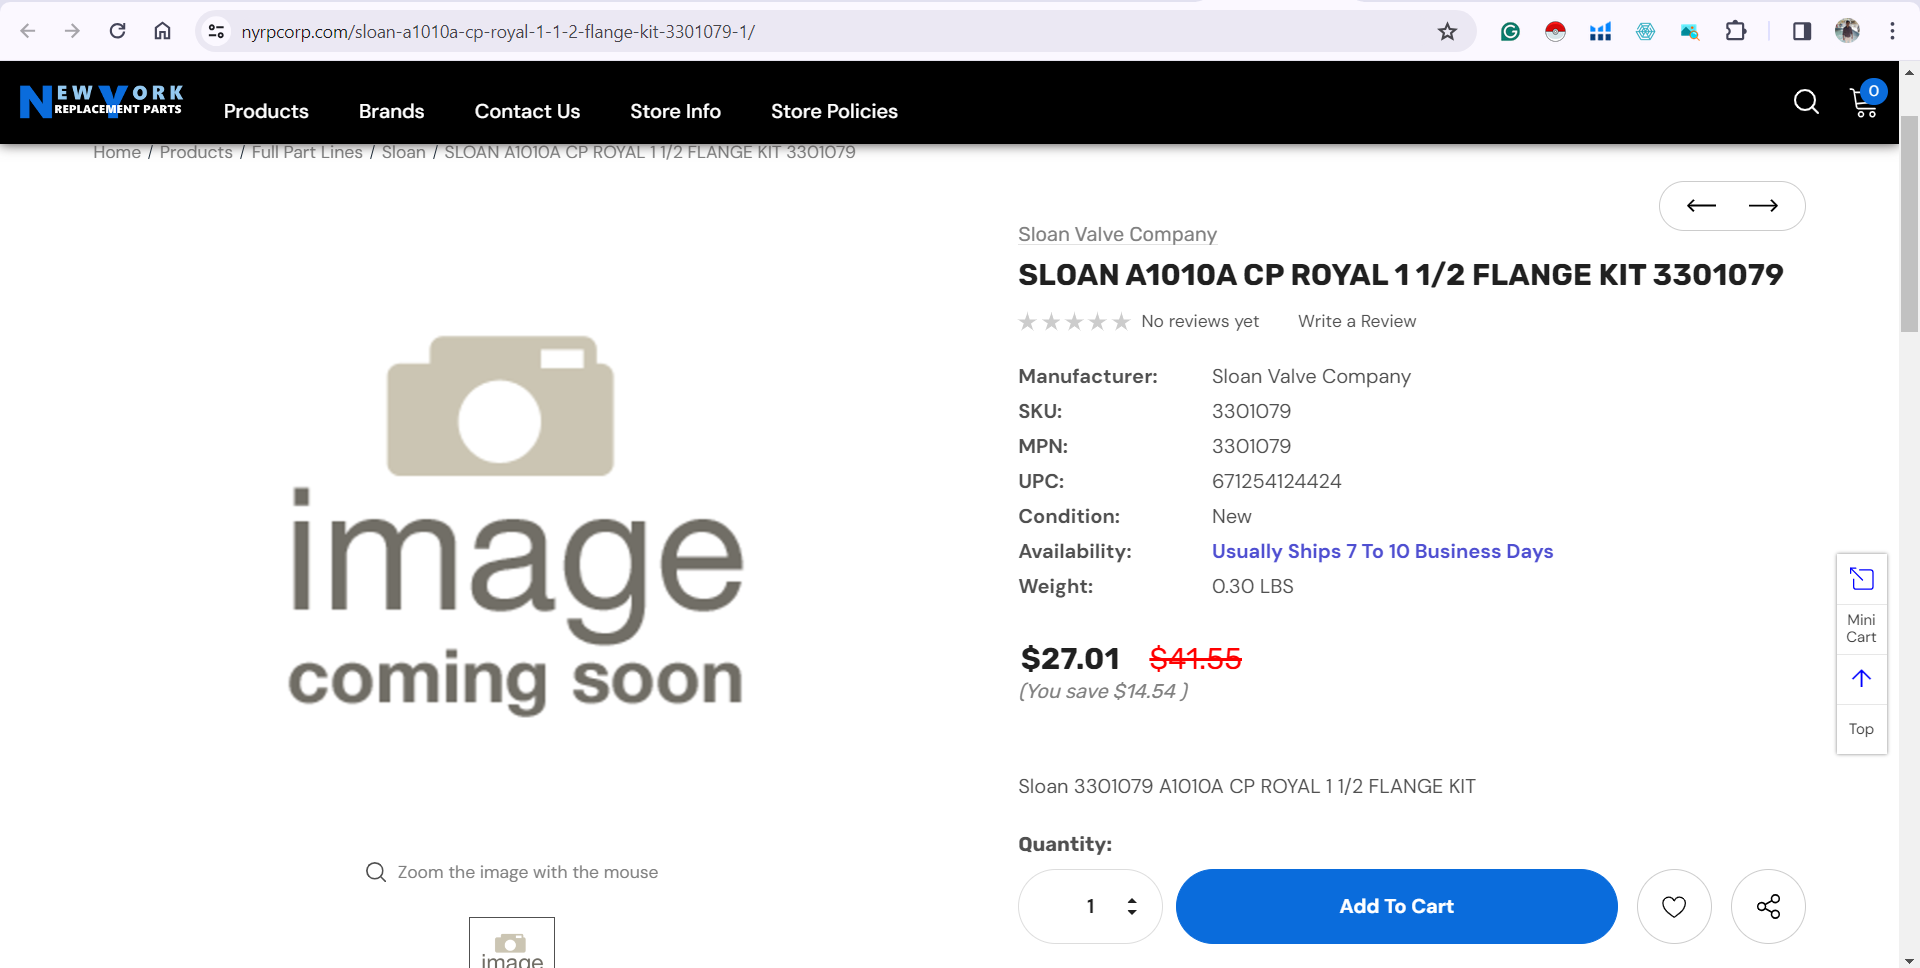The width and height of the screenshot is (1920, 968).
Task: Select the product image thumbnail
Action: 512,942
